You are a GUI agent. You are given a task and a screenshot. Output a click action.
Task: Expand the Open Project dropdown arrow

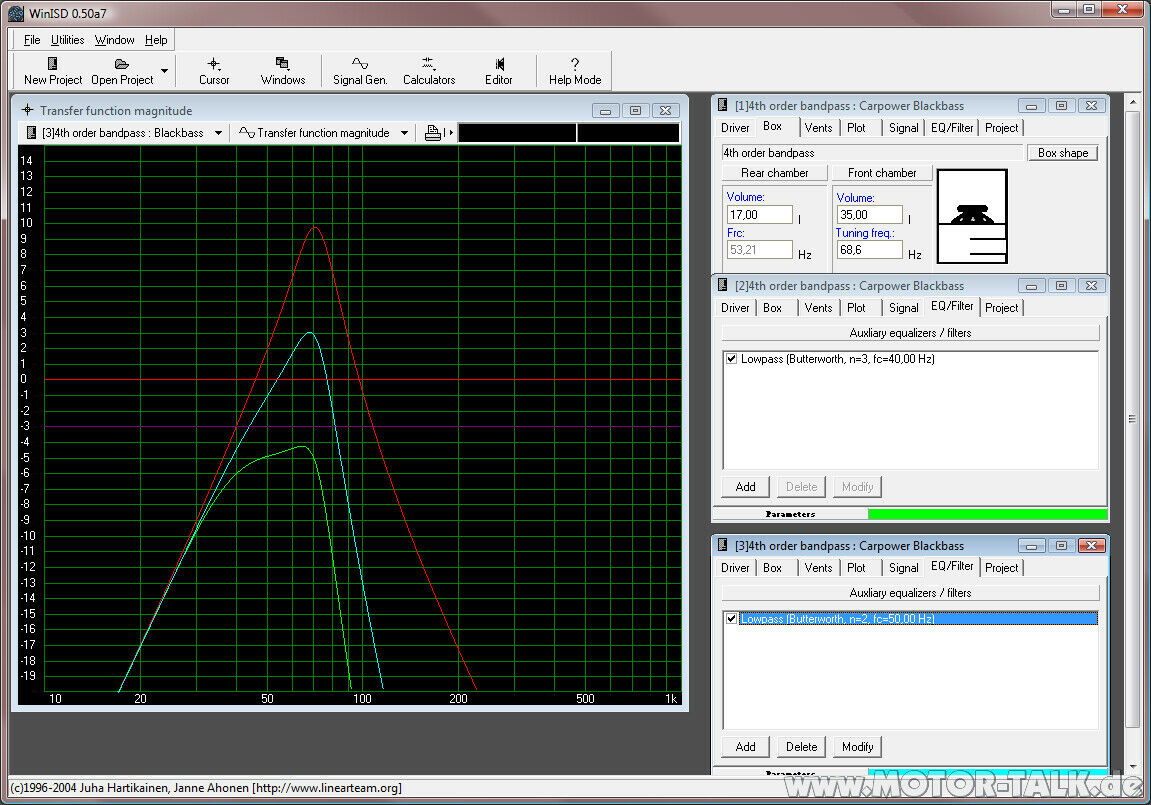click(164, 71)
